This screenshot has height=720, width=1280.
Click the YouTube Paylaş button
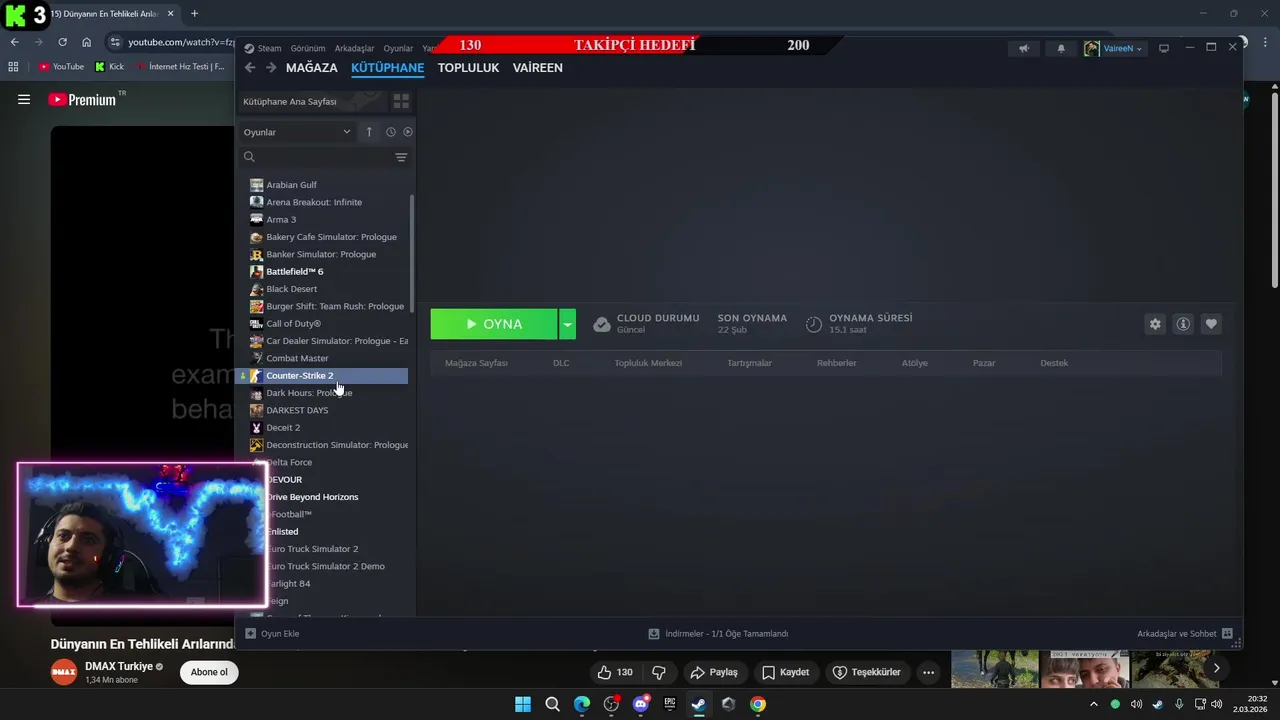[714, 672]
